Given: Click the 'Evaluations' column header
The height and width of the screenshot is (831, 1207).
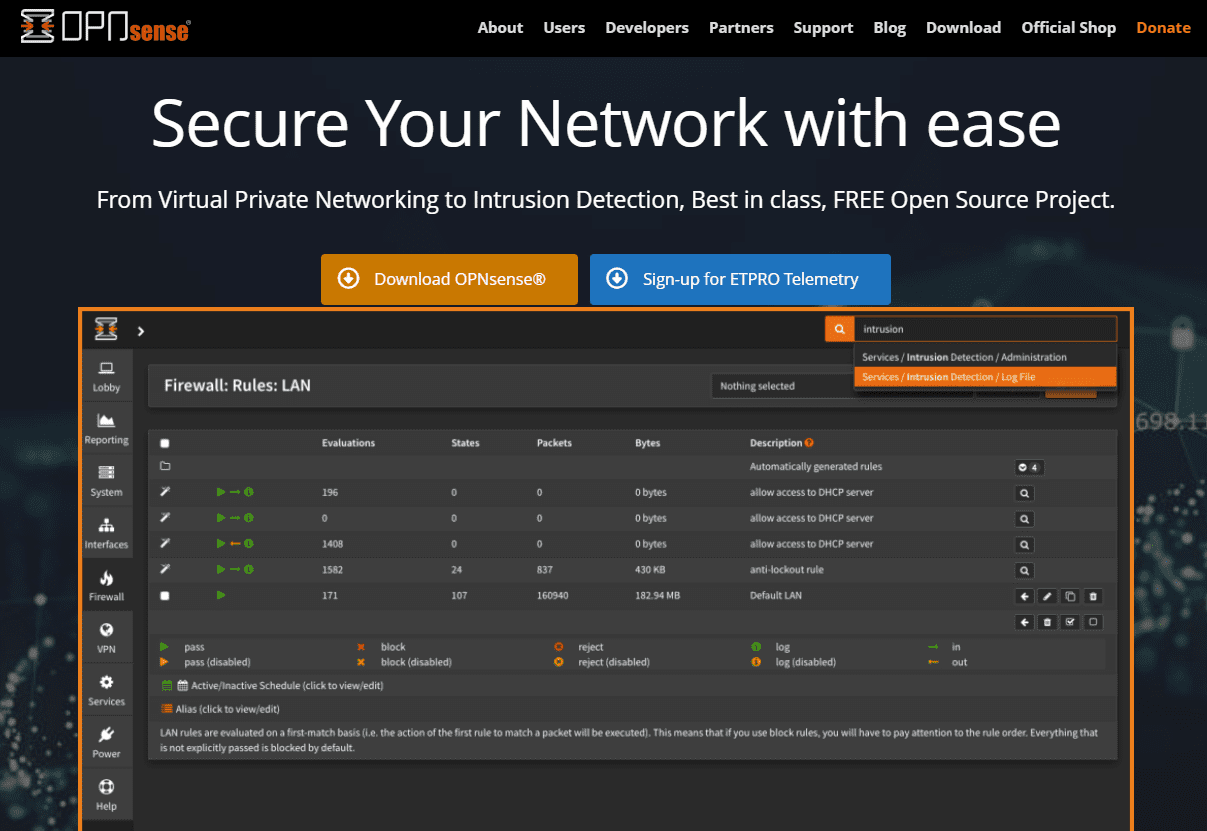Looking at the screenshot, I should (x=348, y=443).
